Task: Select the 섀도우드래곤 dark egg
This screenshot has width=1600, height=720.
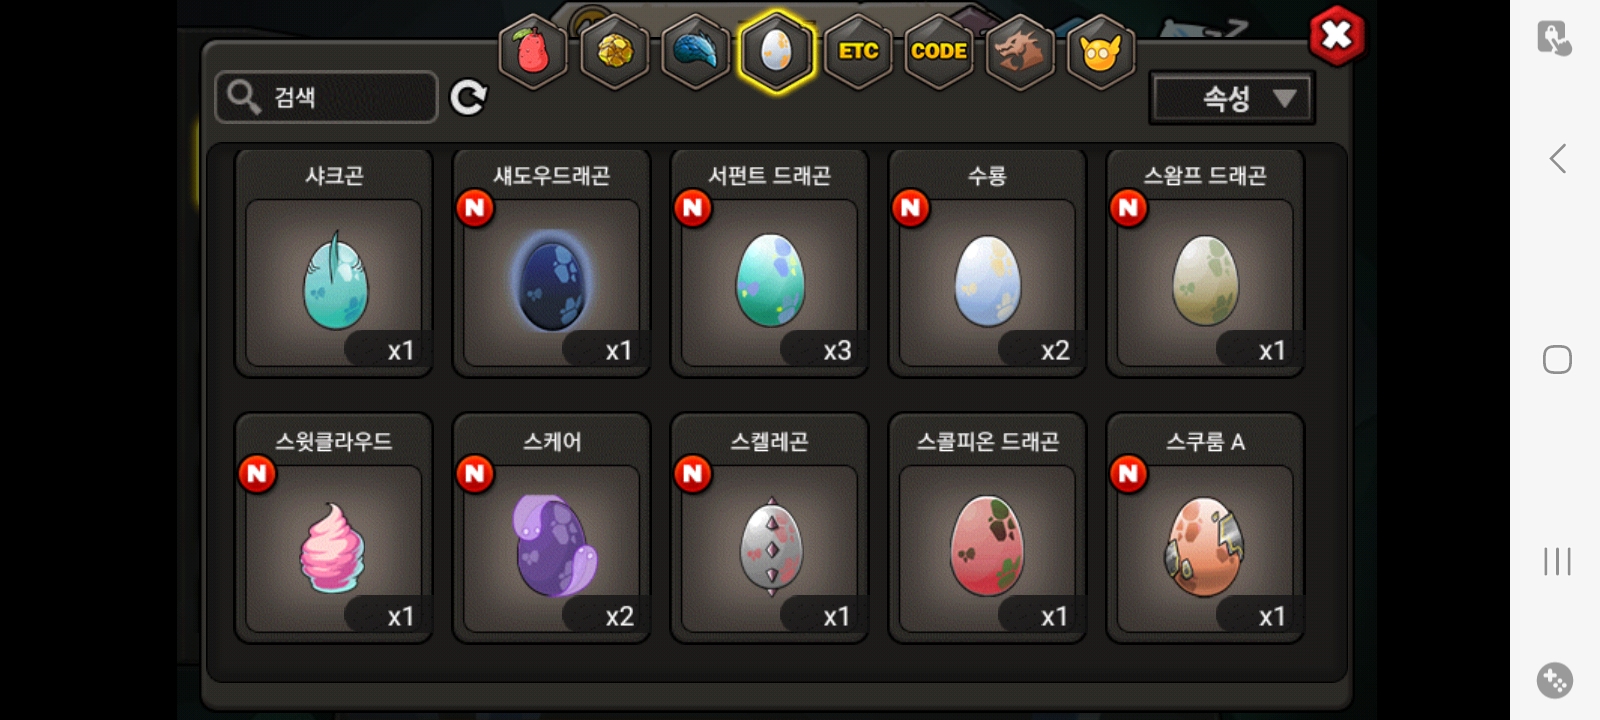Action: tap(552, 263)
